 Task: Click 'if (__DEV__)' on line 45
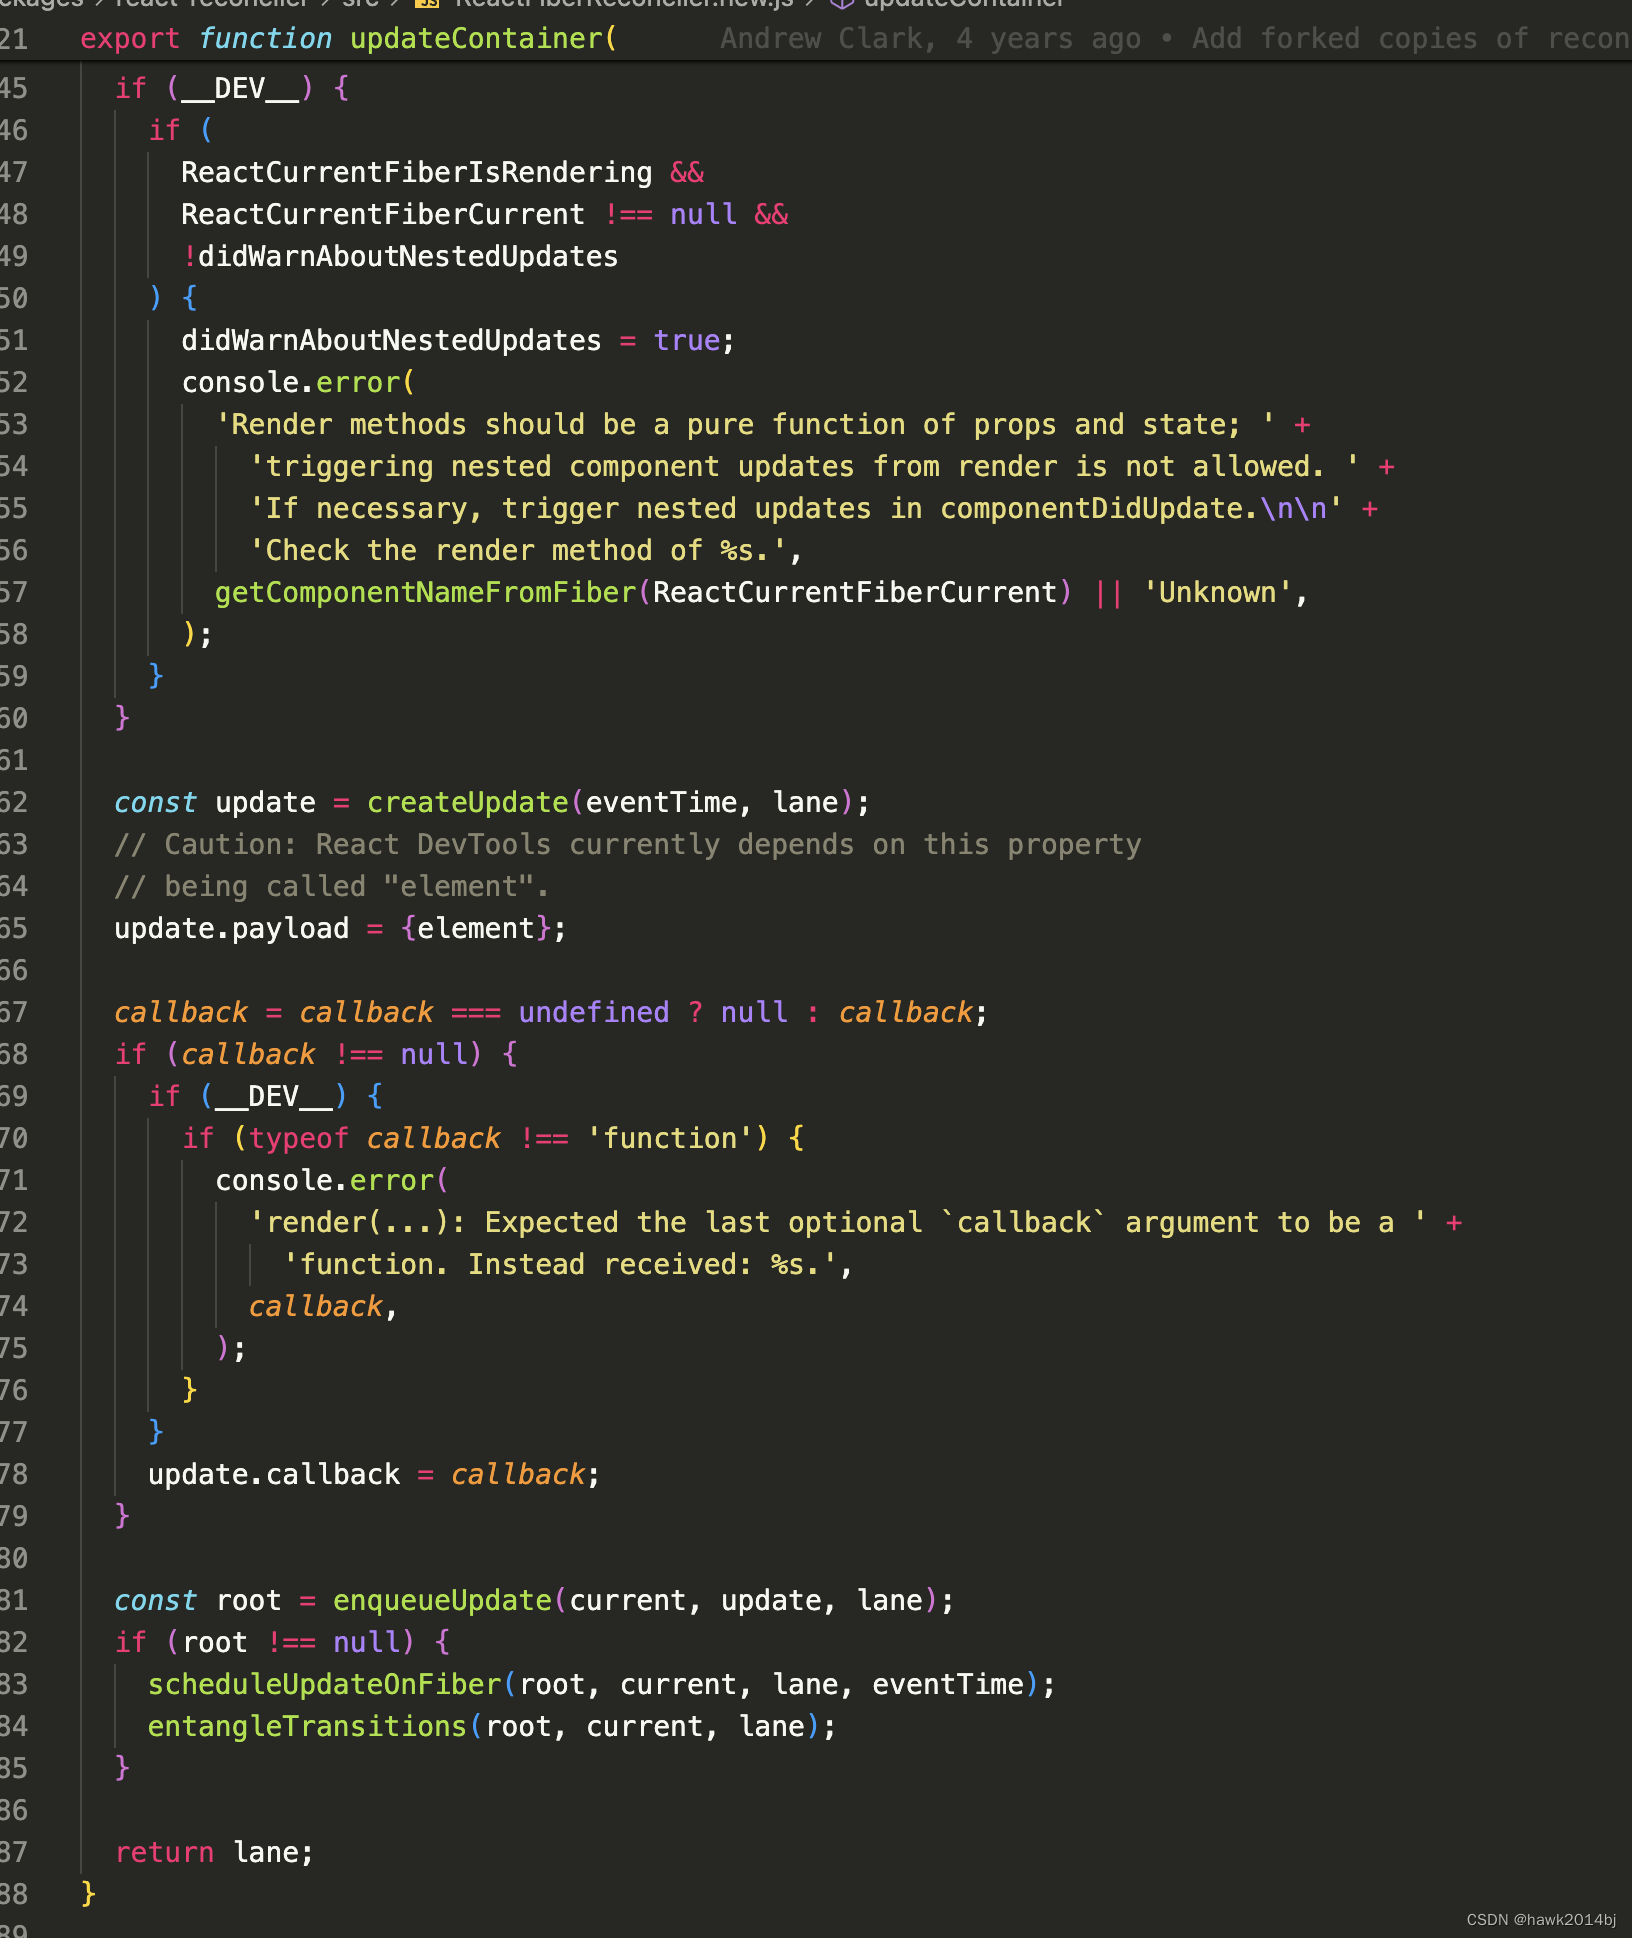coord(214,88)
